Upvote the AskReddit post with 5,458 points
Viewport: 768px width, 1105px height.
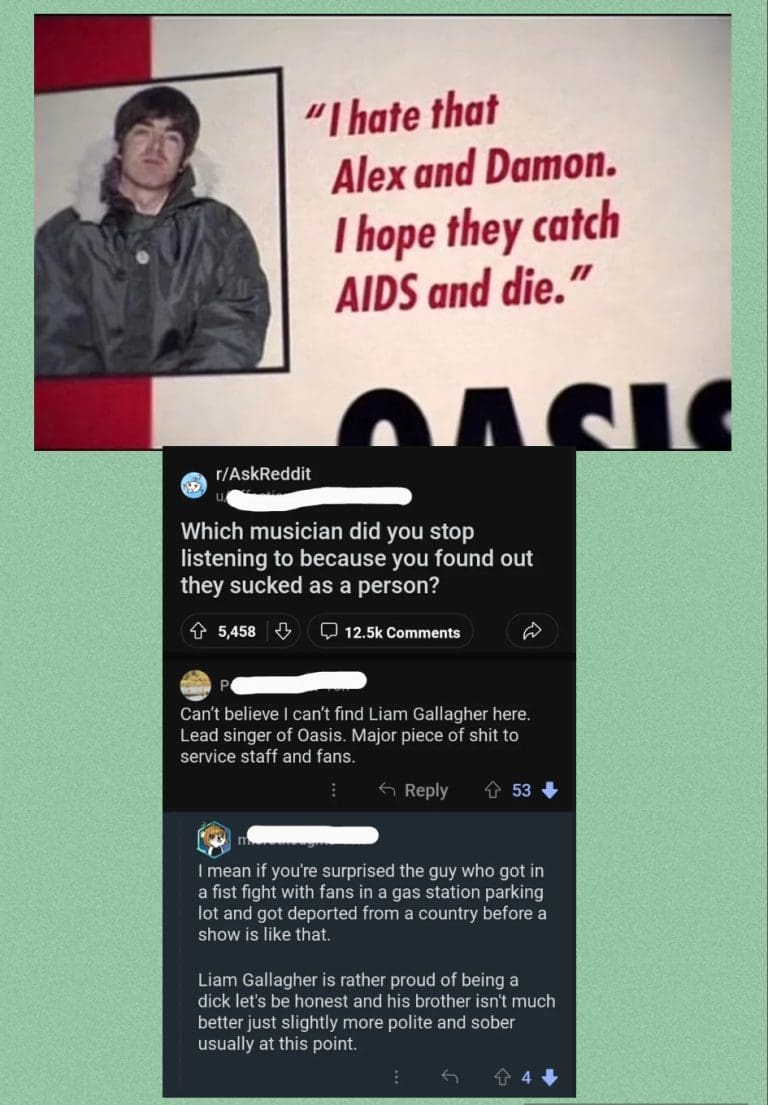coord(199,631)
